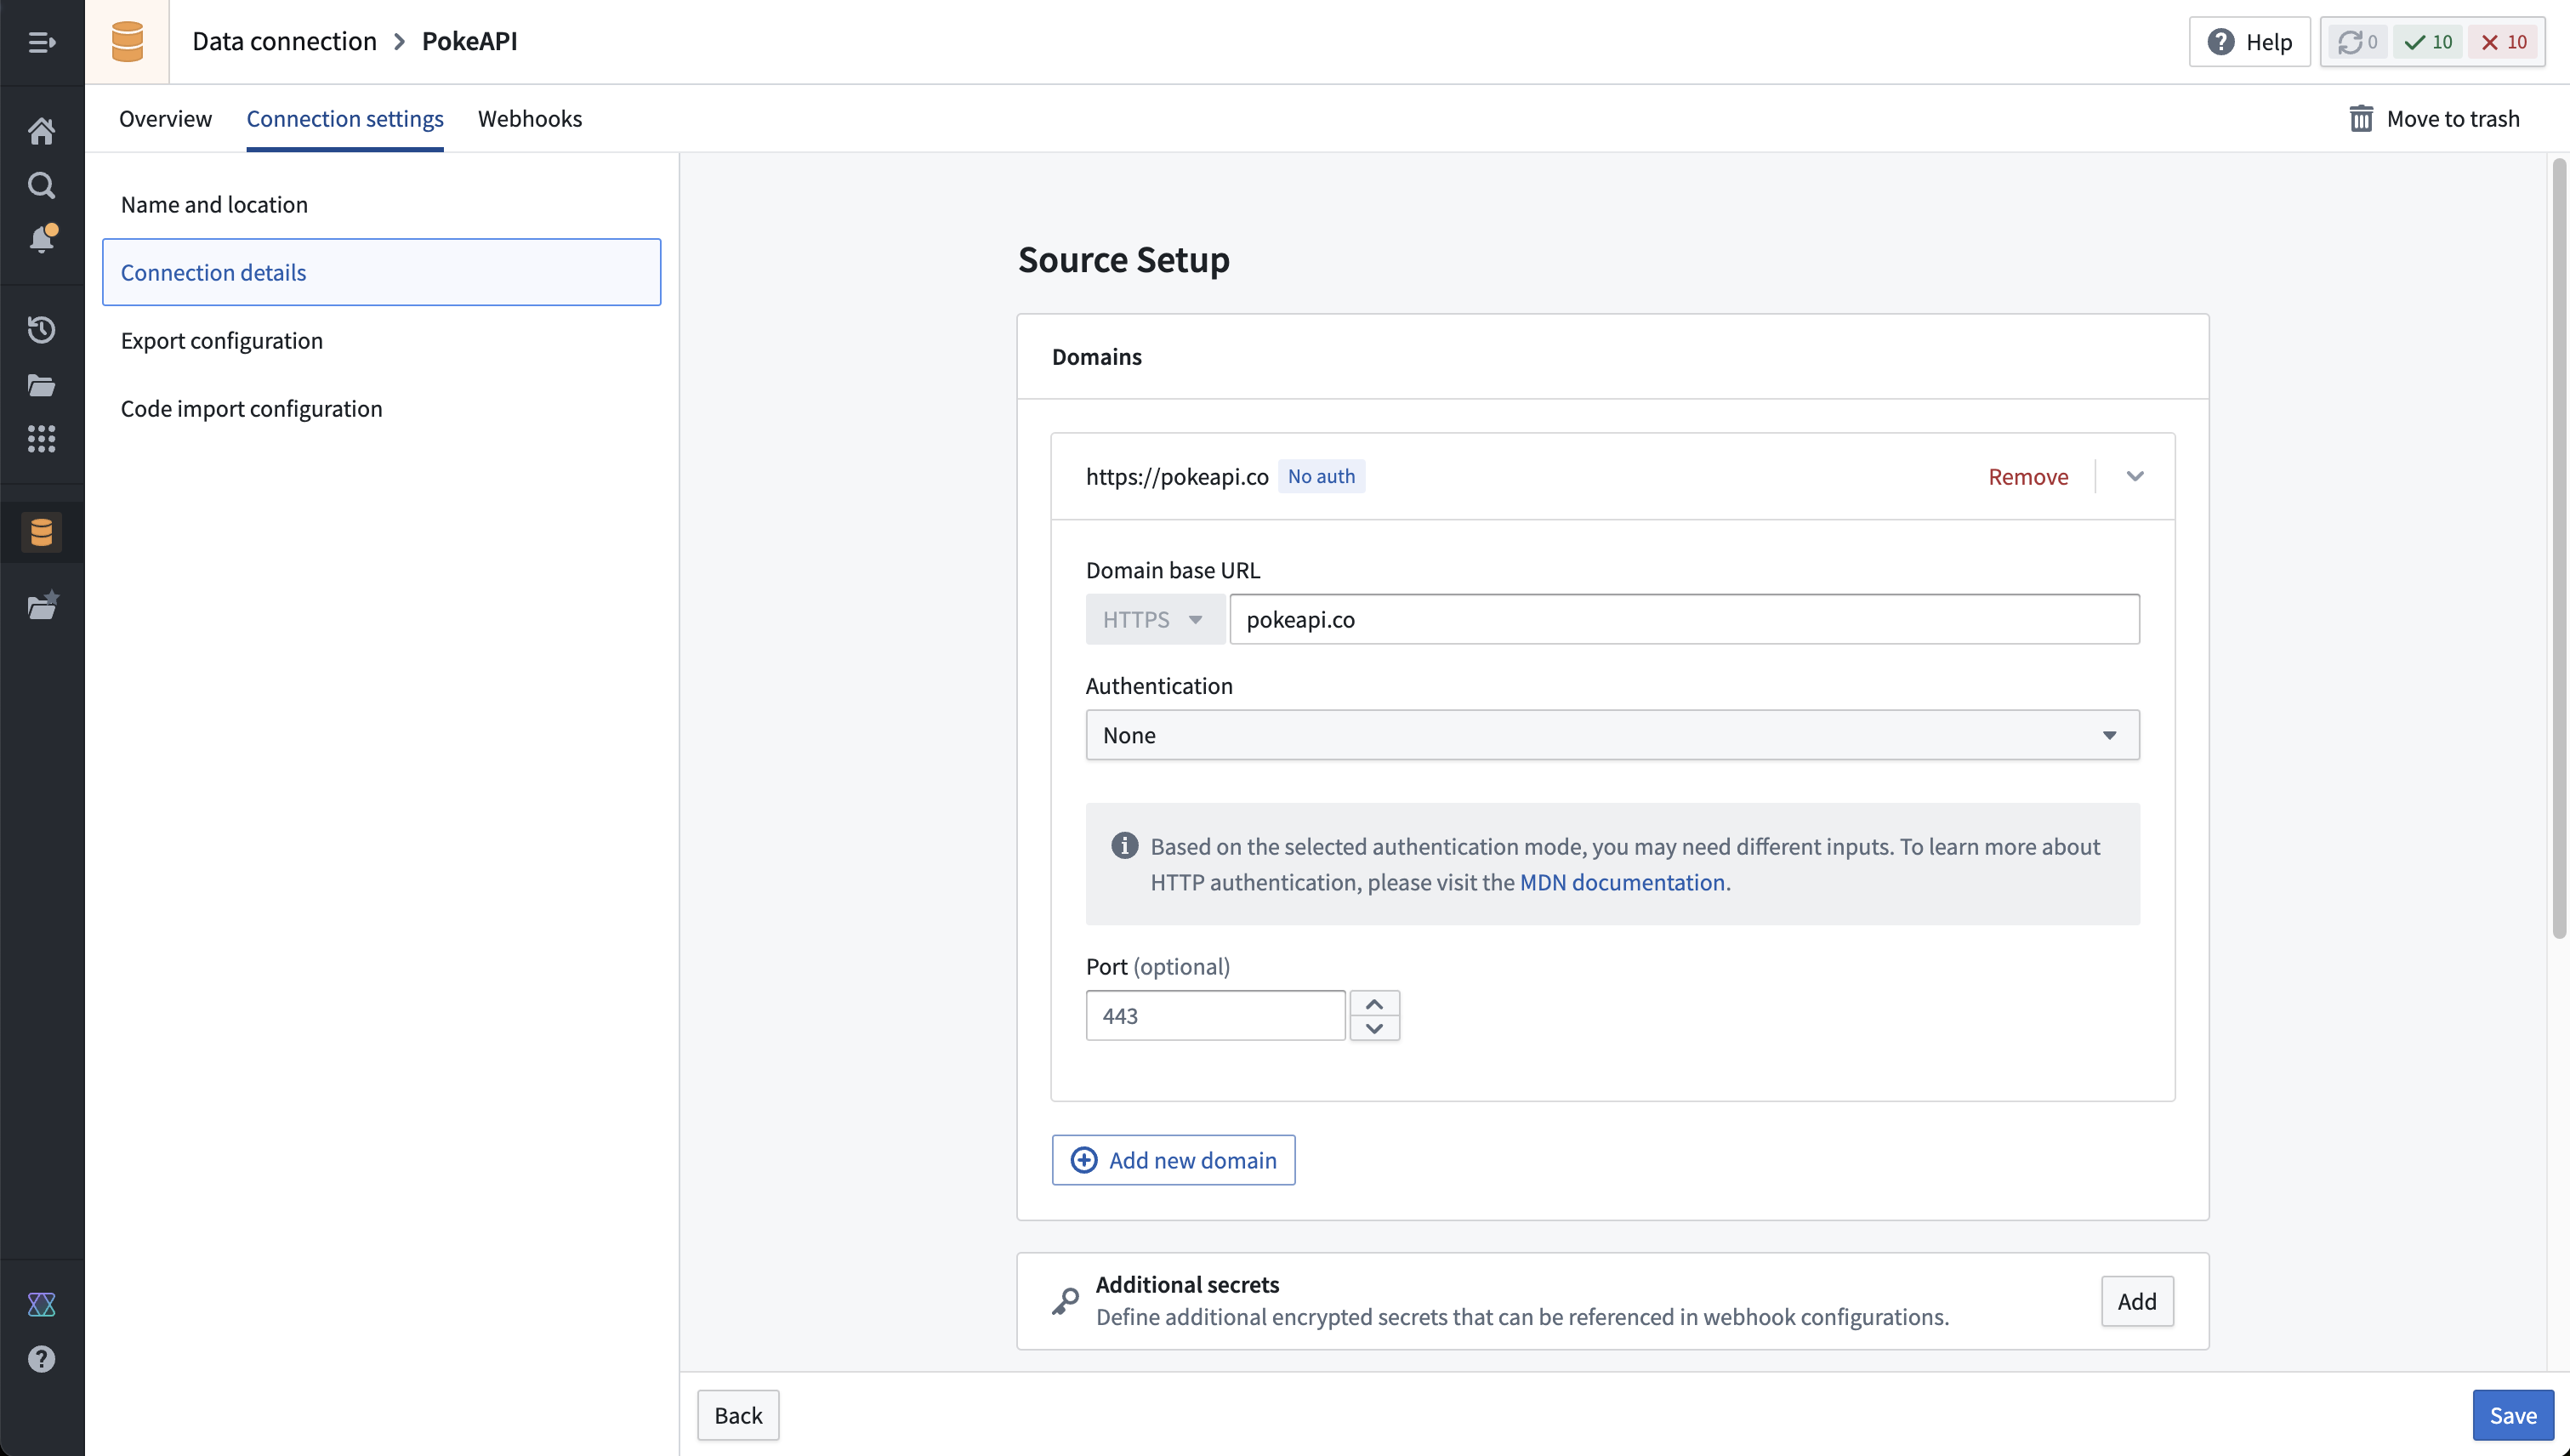Select Export configuration section
This screenshot has width=2570, height=1456.
pos(381,340)
